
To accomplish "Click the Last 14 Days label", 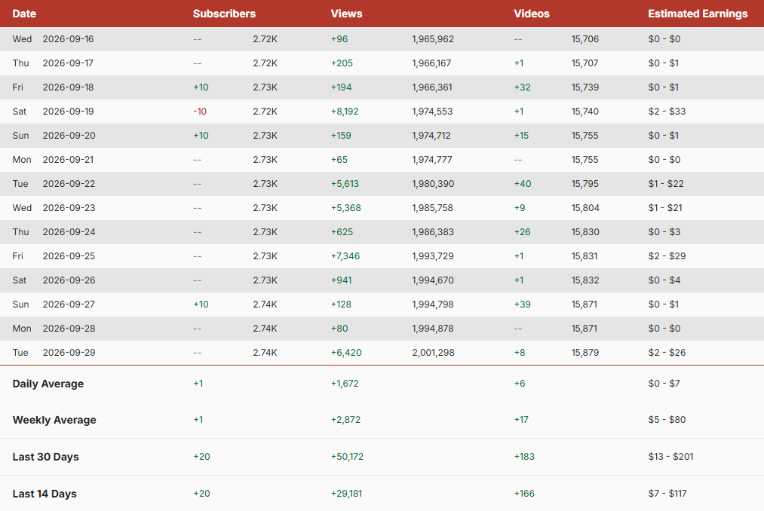I will click(x=45, y=494).
